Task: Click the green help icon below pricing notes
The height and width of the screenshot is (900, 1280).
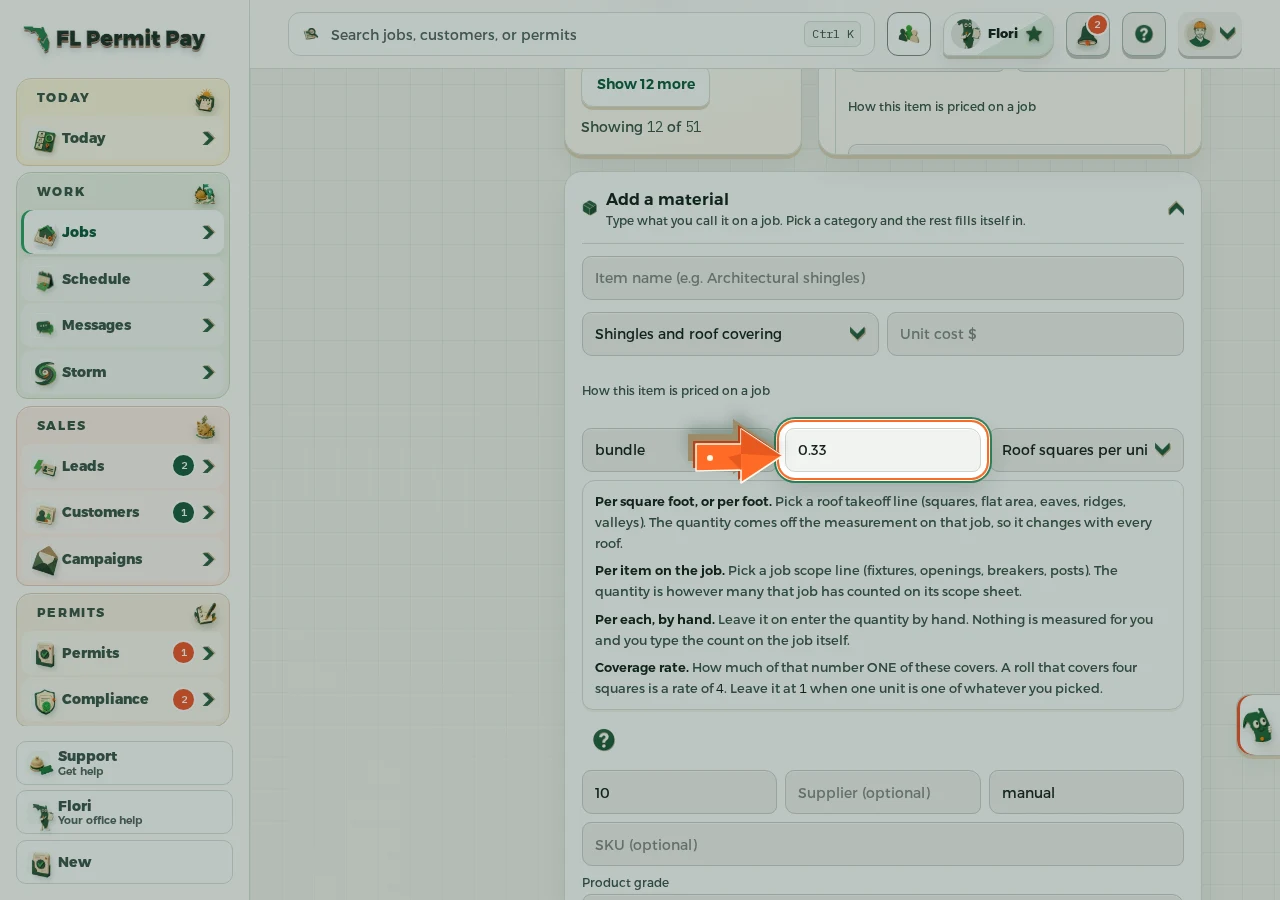Action: click(603, 740)
